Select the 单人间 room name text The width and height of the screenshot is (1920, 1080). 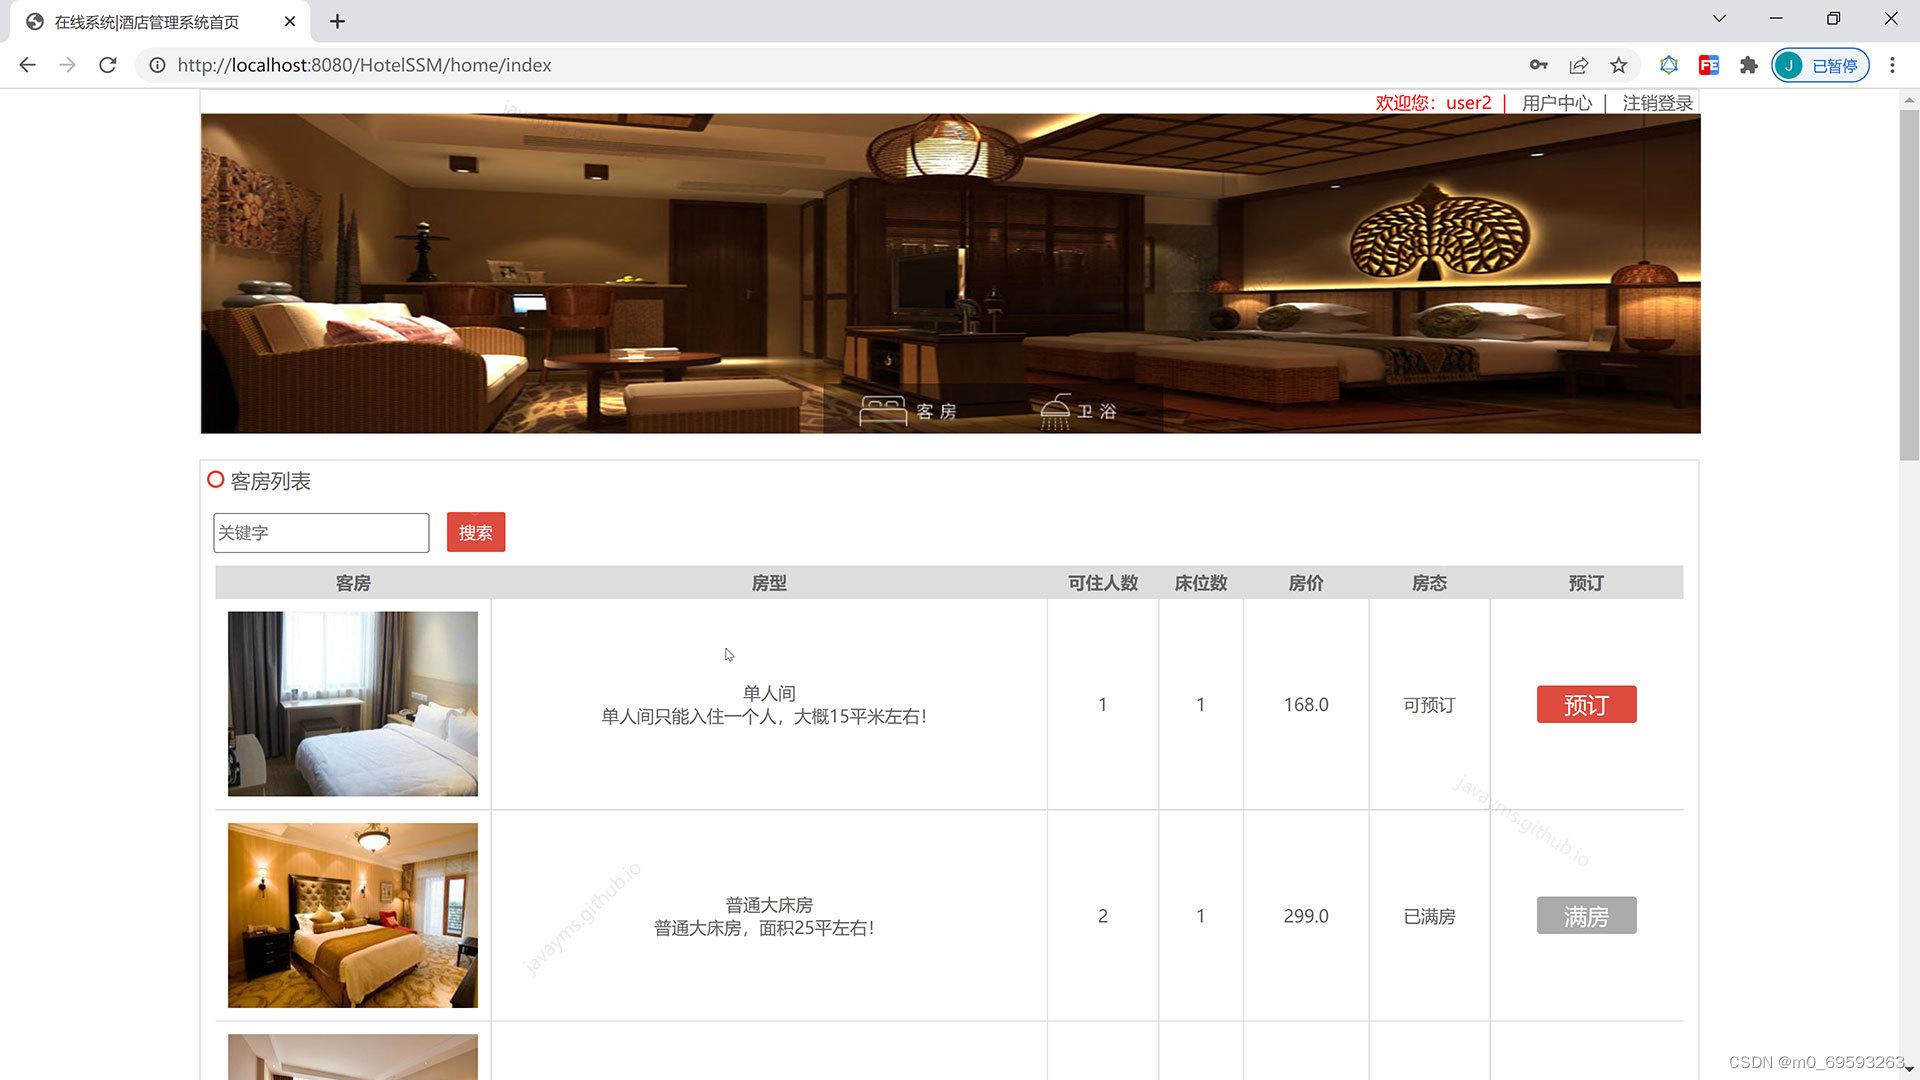tap(769, 693)
